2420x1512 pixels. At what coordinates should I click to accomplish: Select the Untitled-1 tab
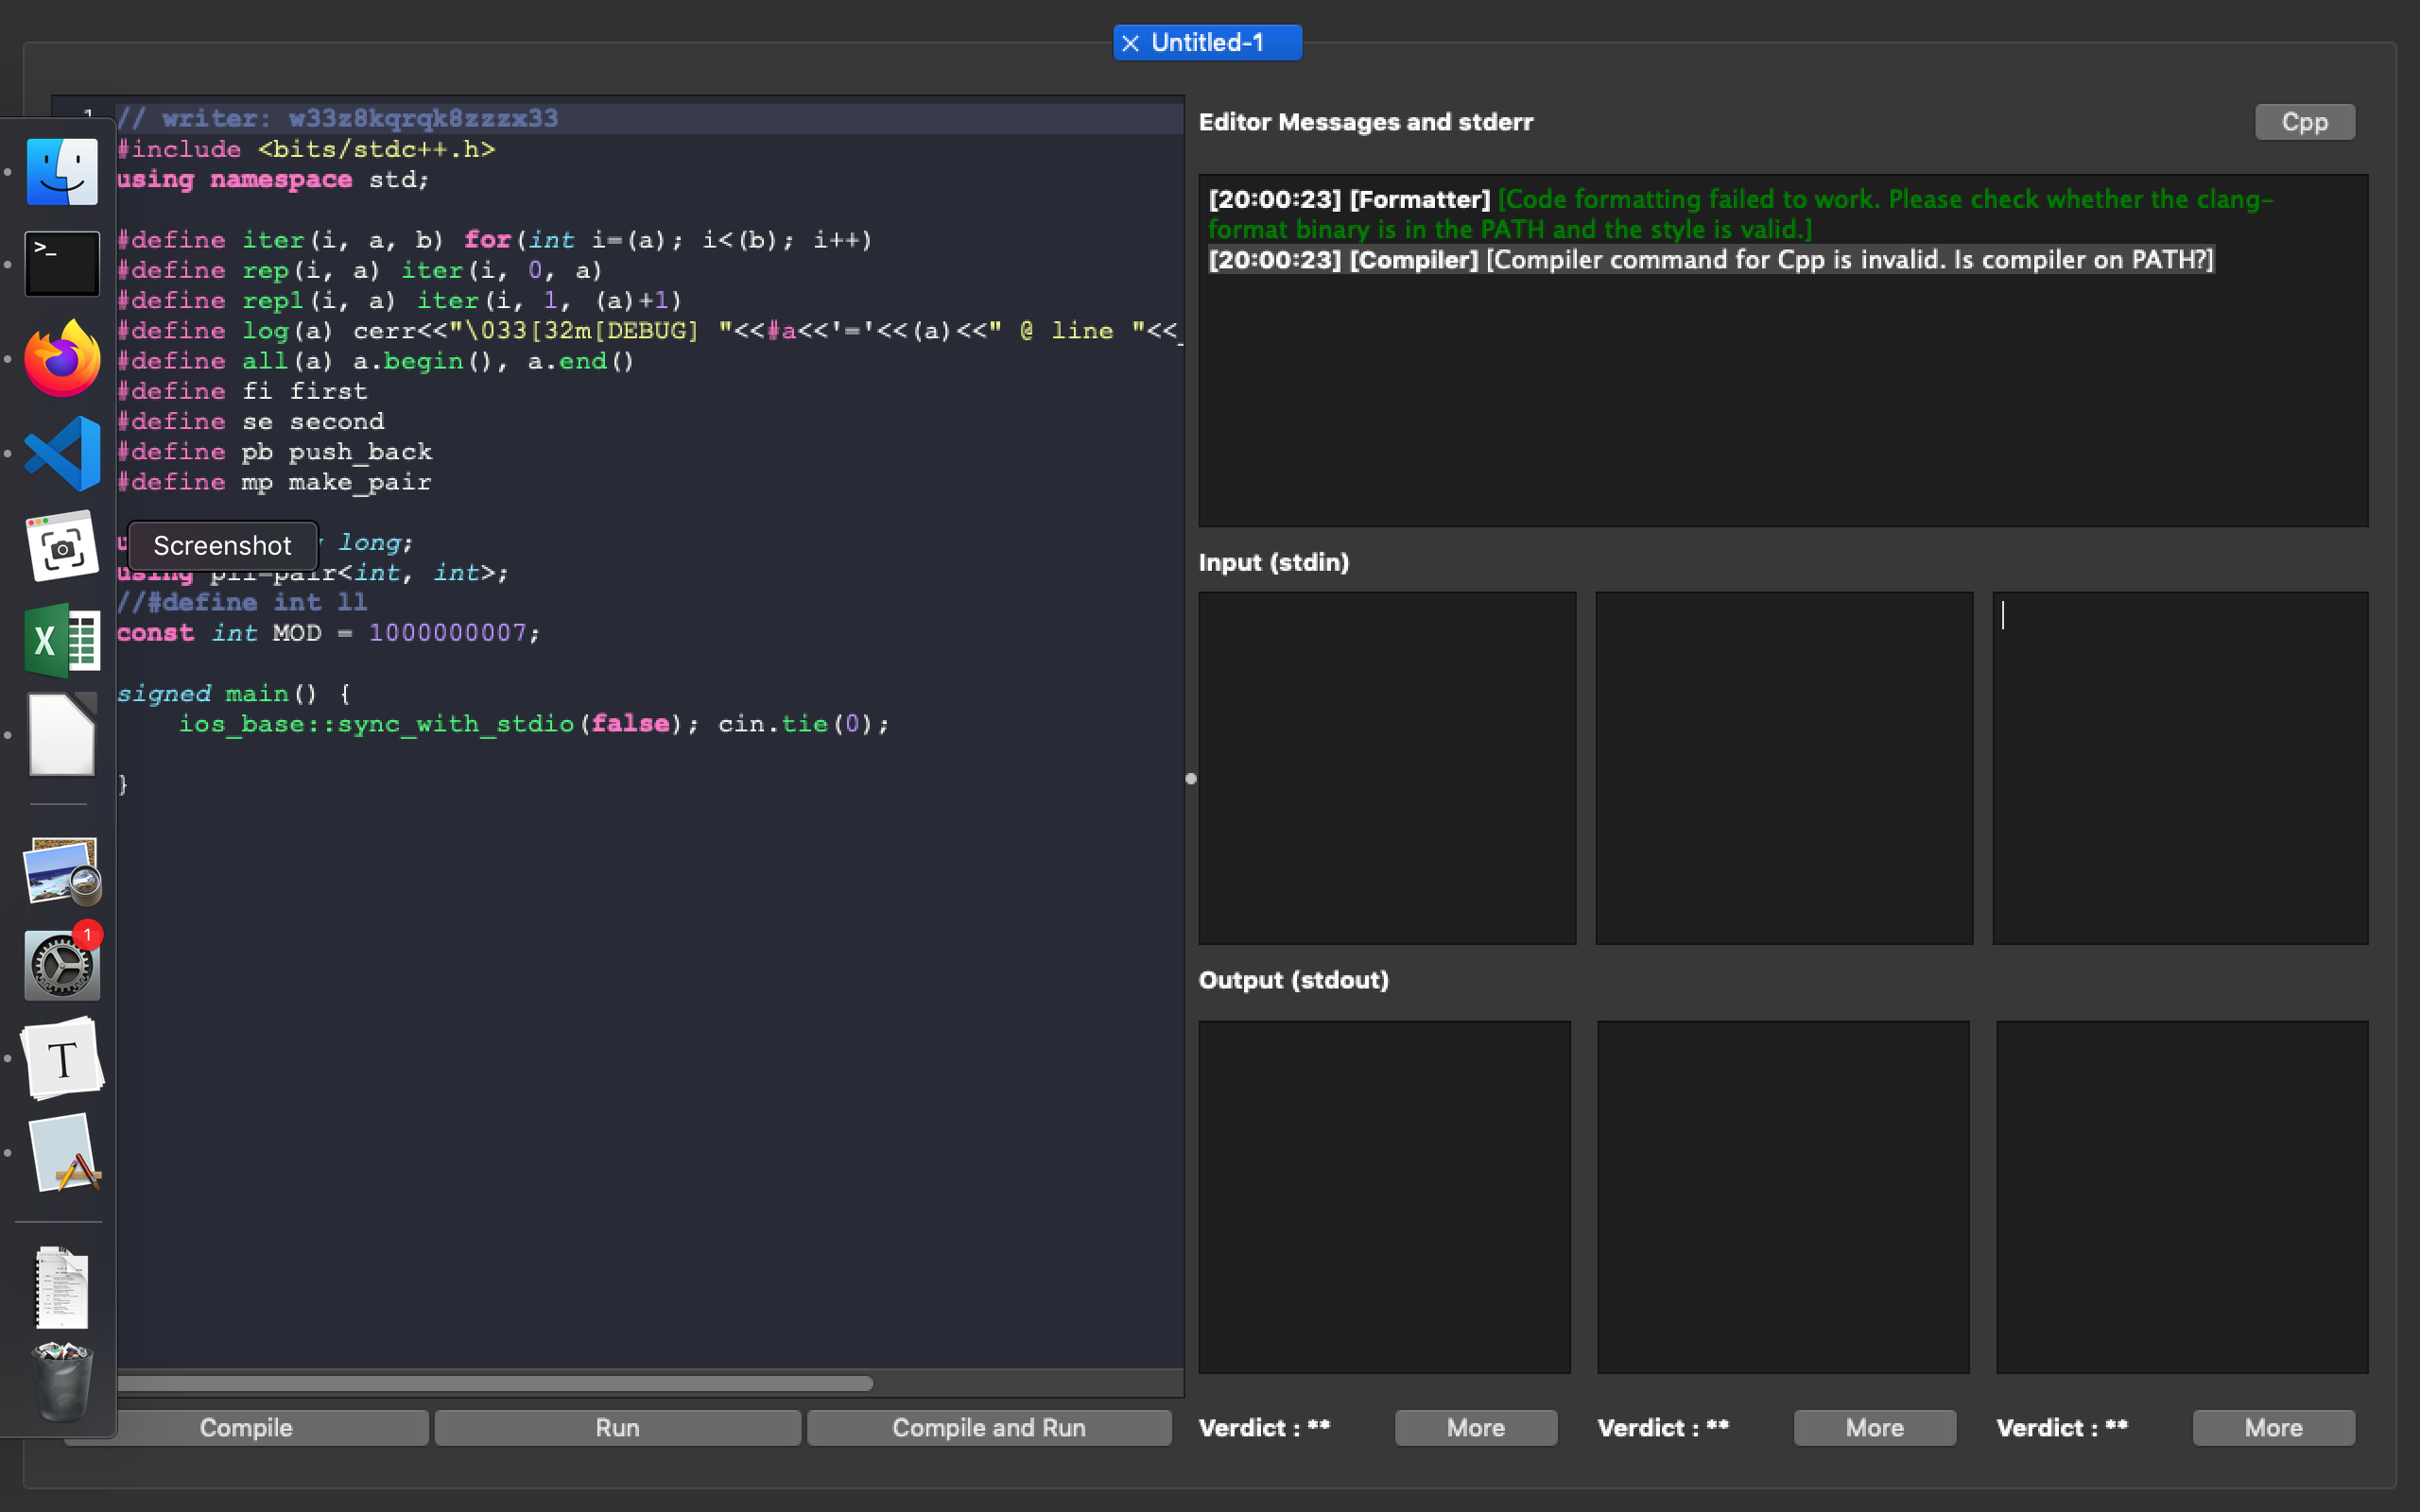tap(1217, 42)
